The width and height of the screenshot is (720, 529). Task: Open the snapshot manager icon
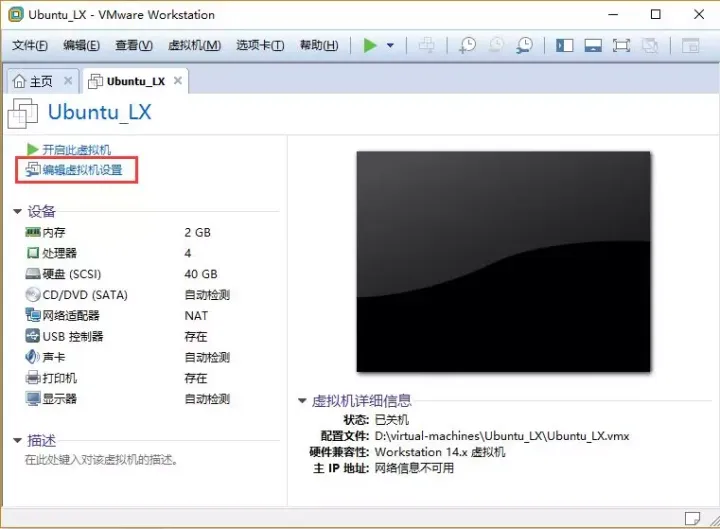(x=524, y=45)
